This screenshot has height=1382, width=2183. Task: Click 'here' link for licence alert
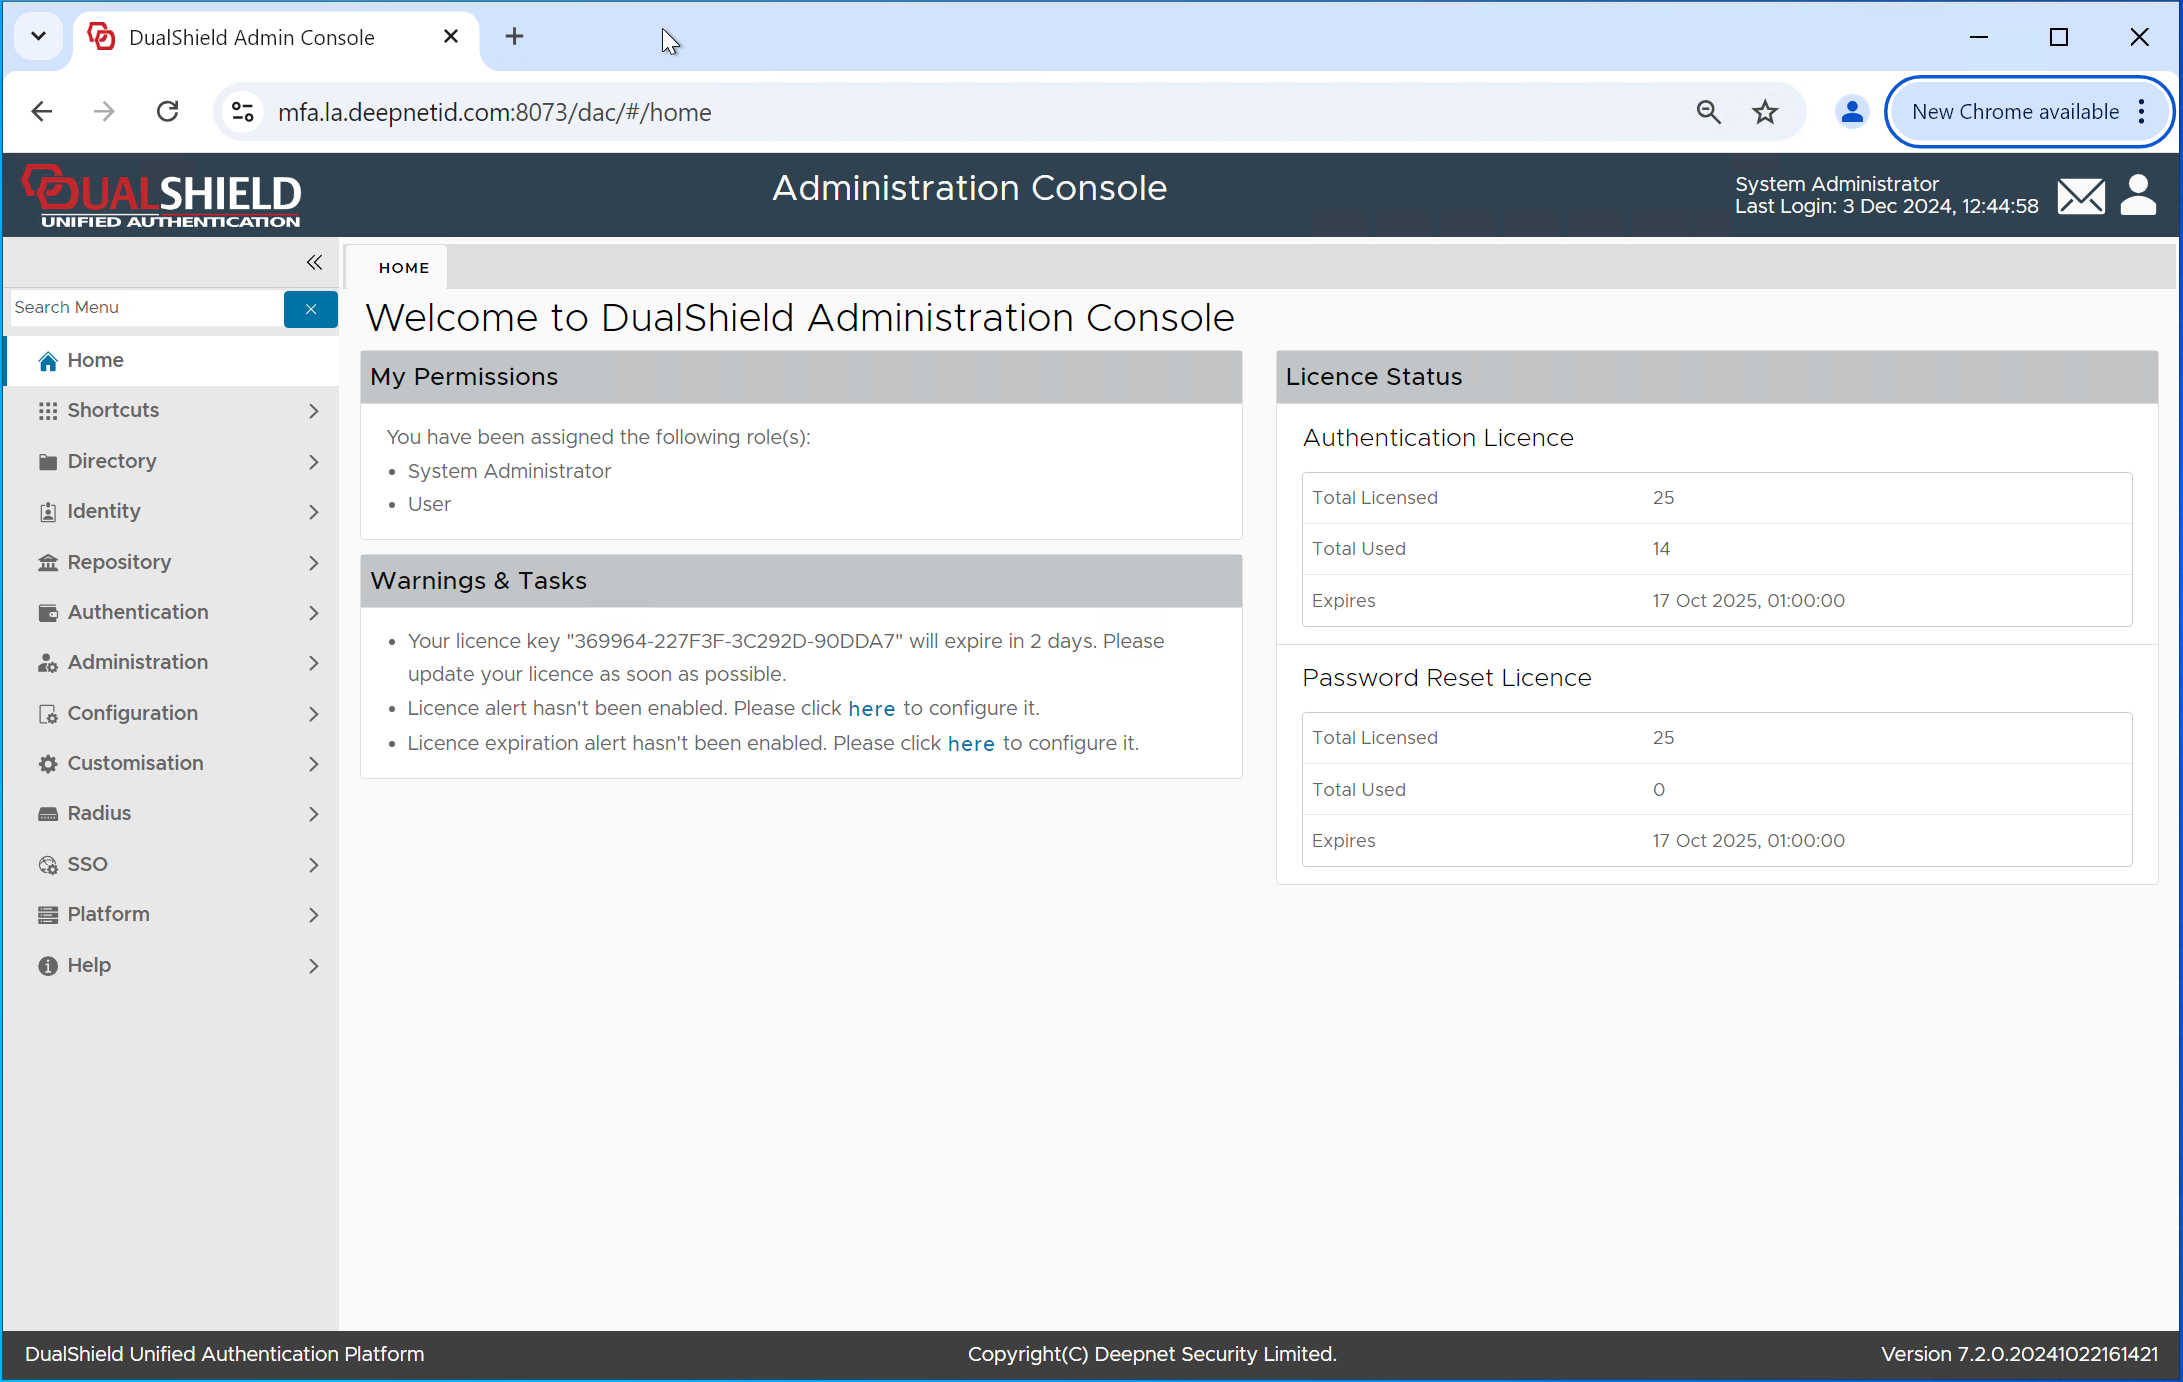tap(871, 709)
